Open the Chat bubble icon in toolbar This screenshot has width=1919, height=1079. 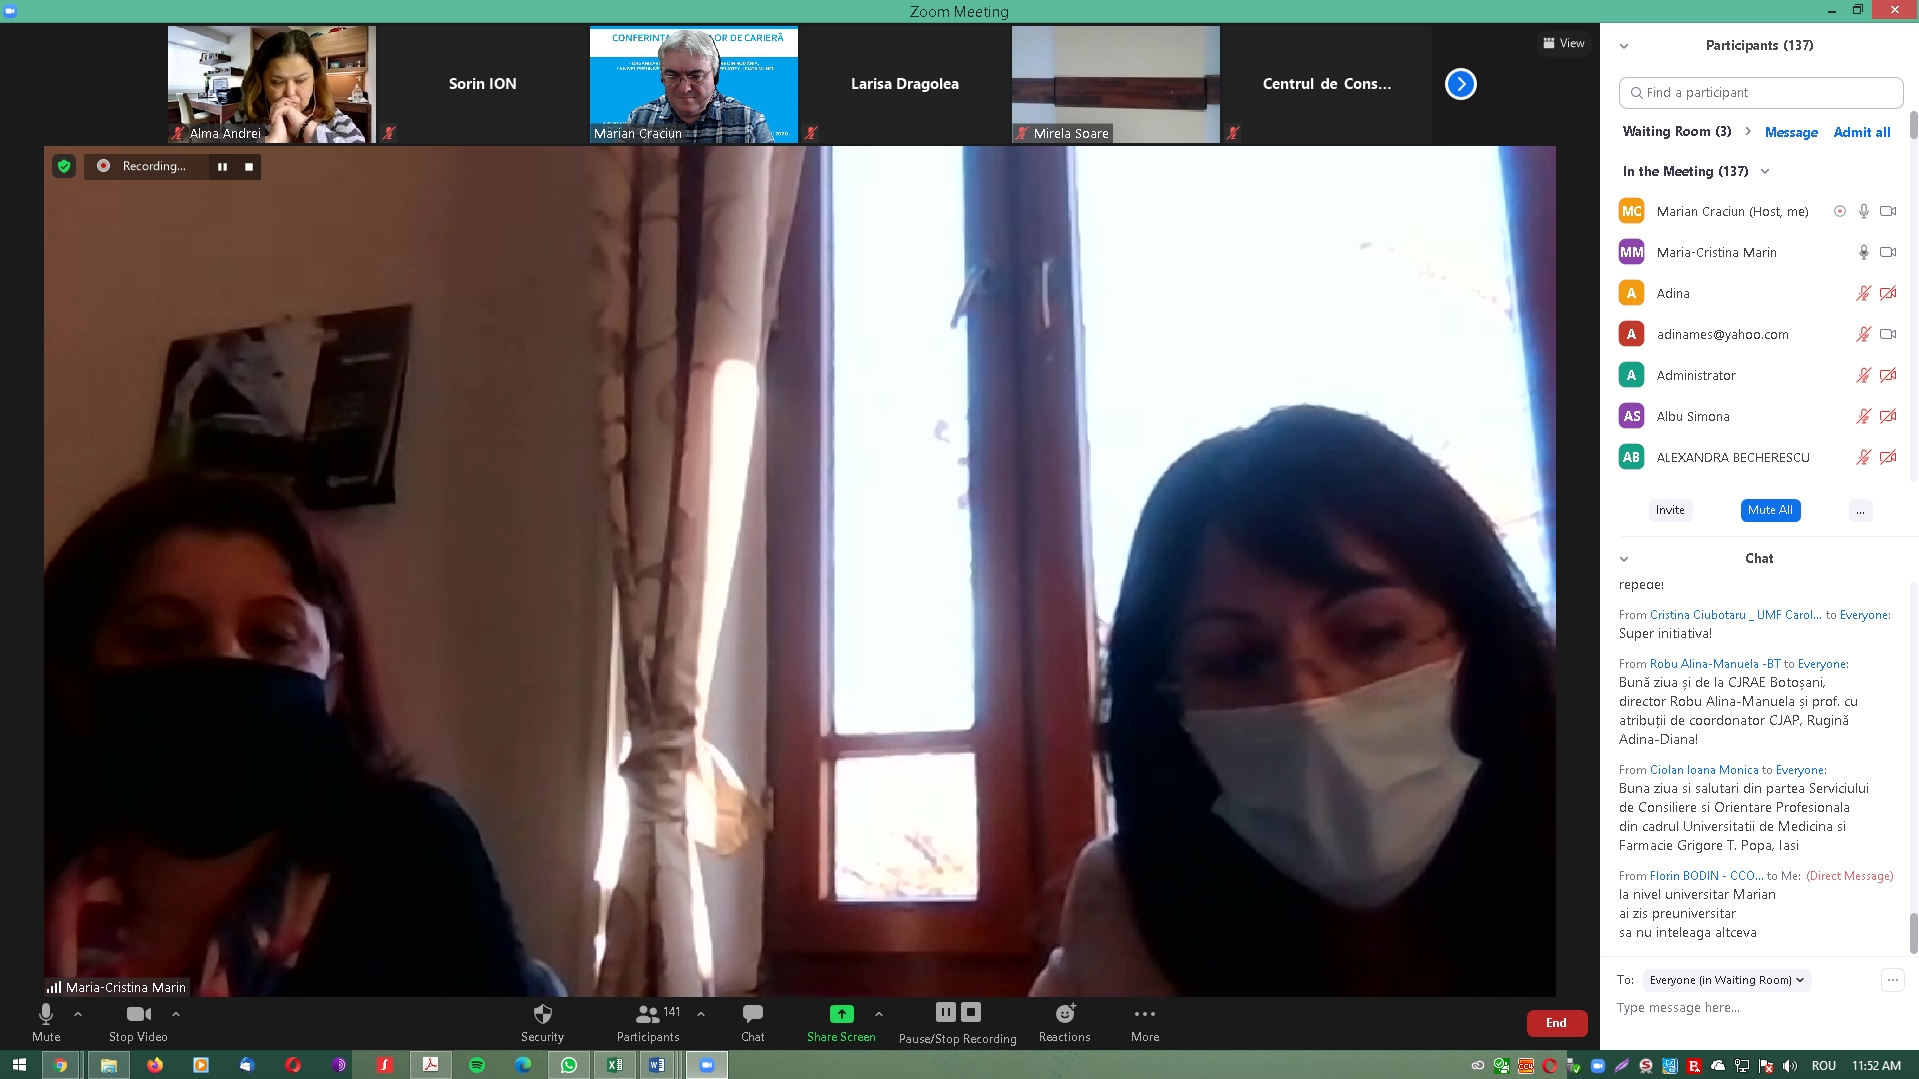click(x=753, y=1014)
